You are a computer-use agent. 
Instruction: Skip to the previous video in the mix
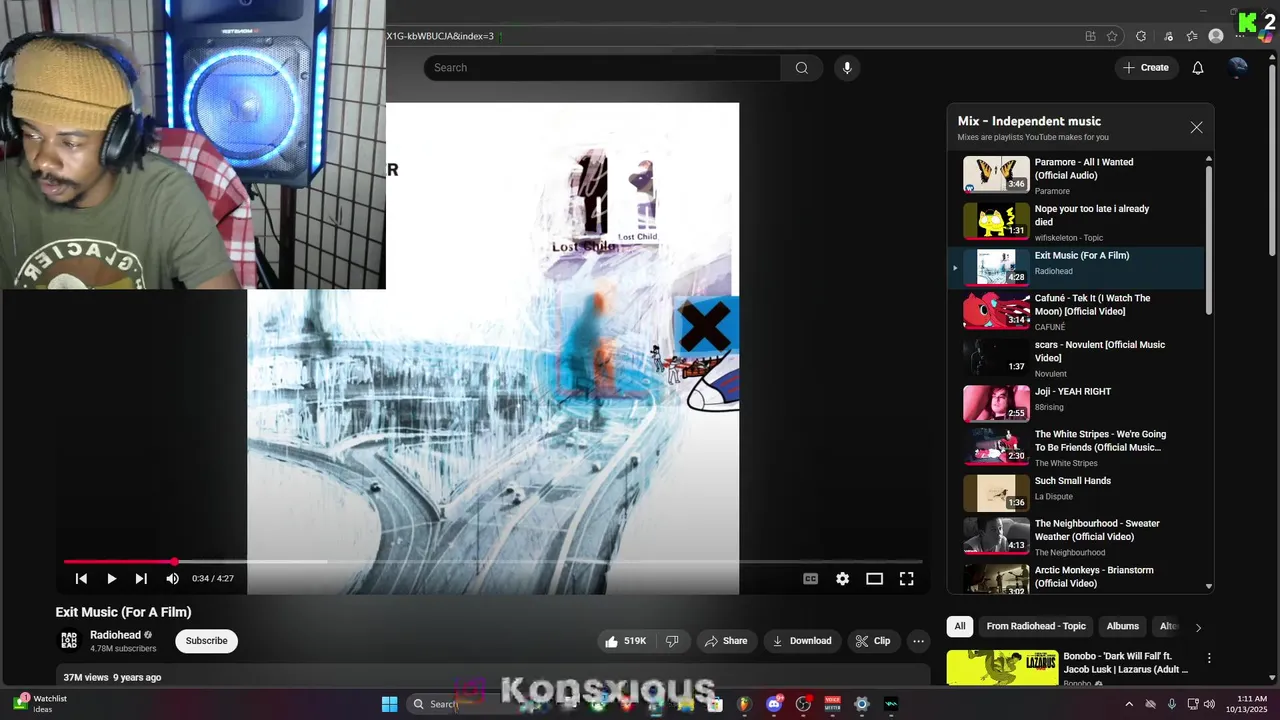point(81,578)
